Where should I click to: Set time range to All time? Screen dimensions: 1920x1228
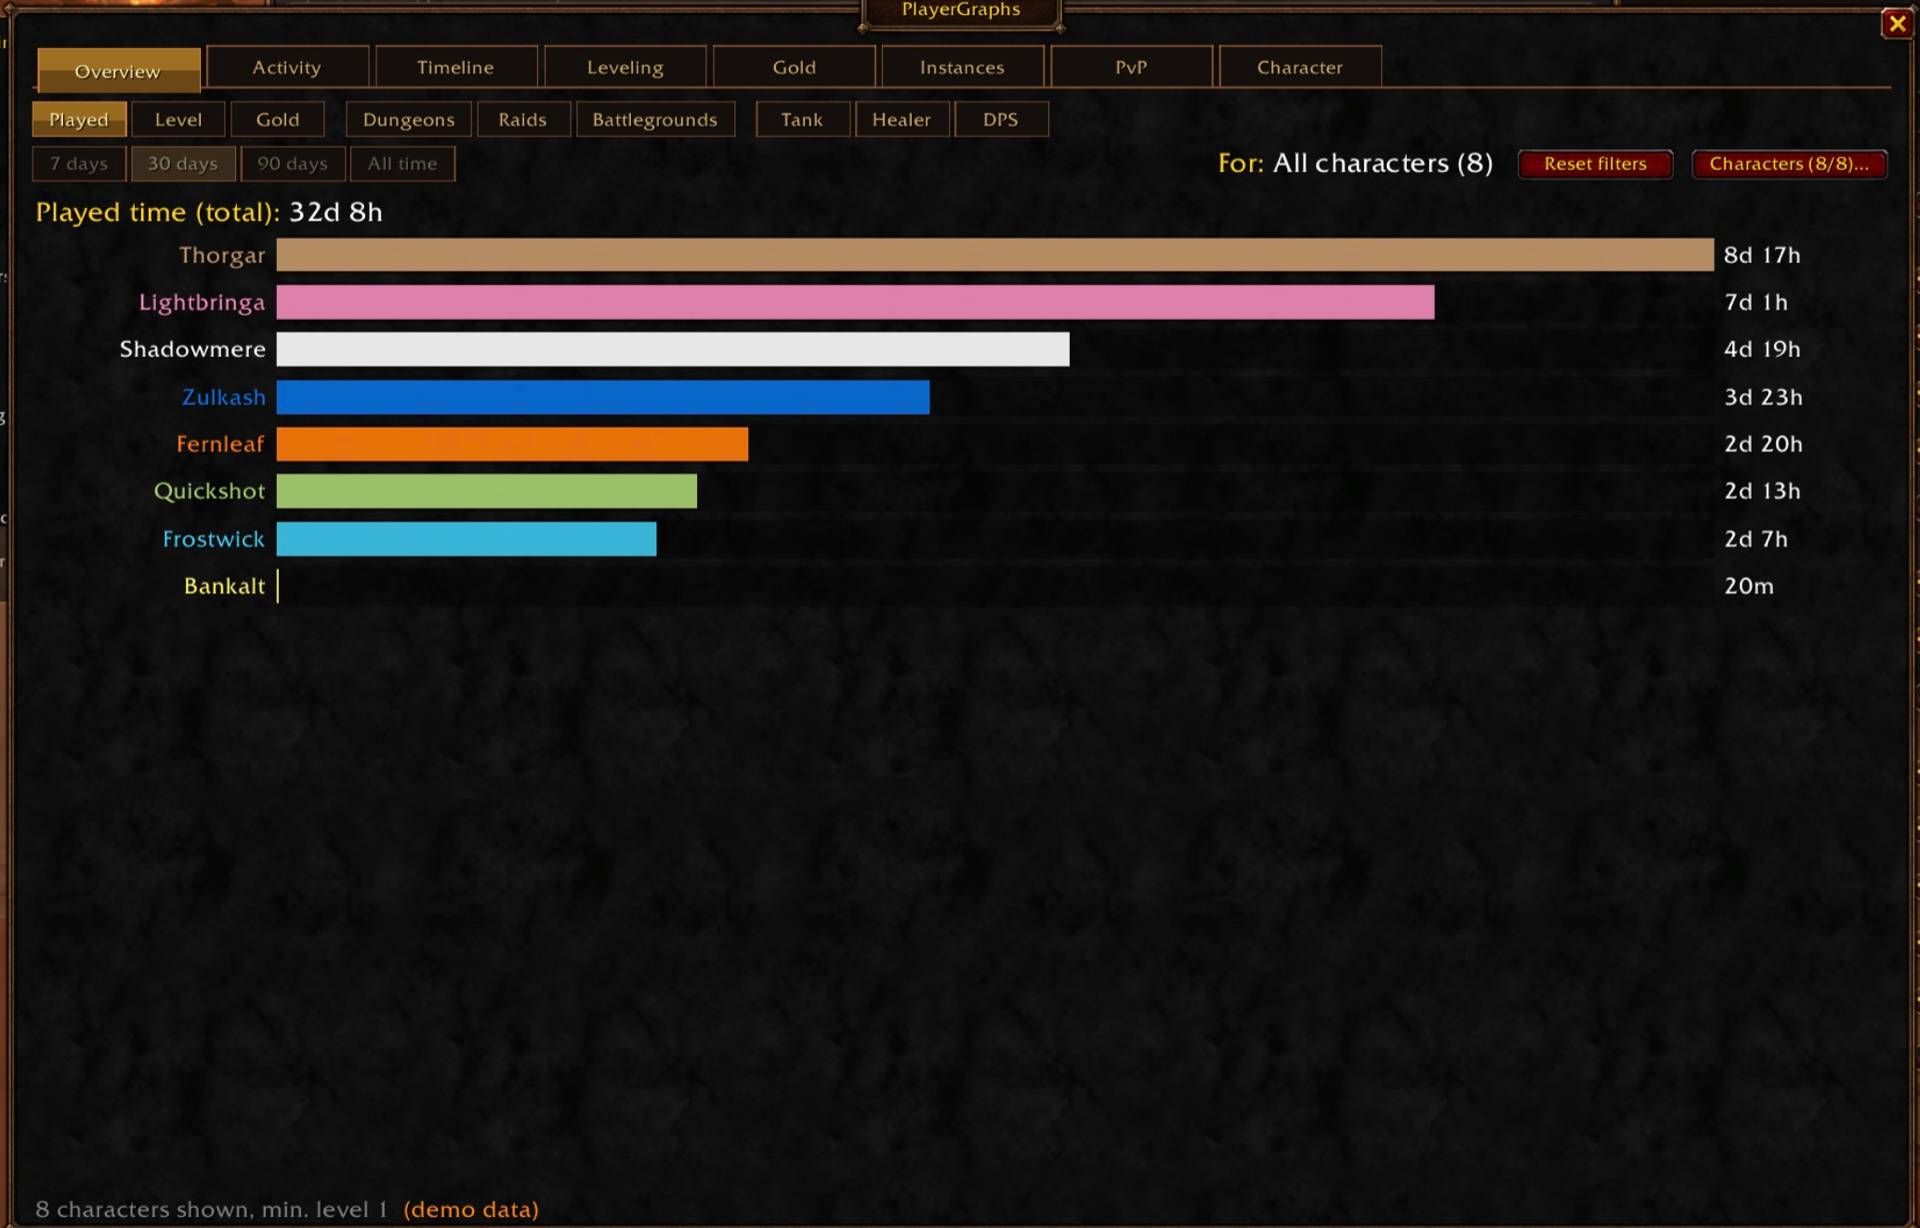point(402,163)
